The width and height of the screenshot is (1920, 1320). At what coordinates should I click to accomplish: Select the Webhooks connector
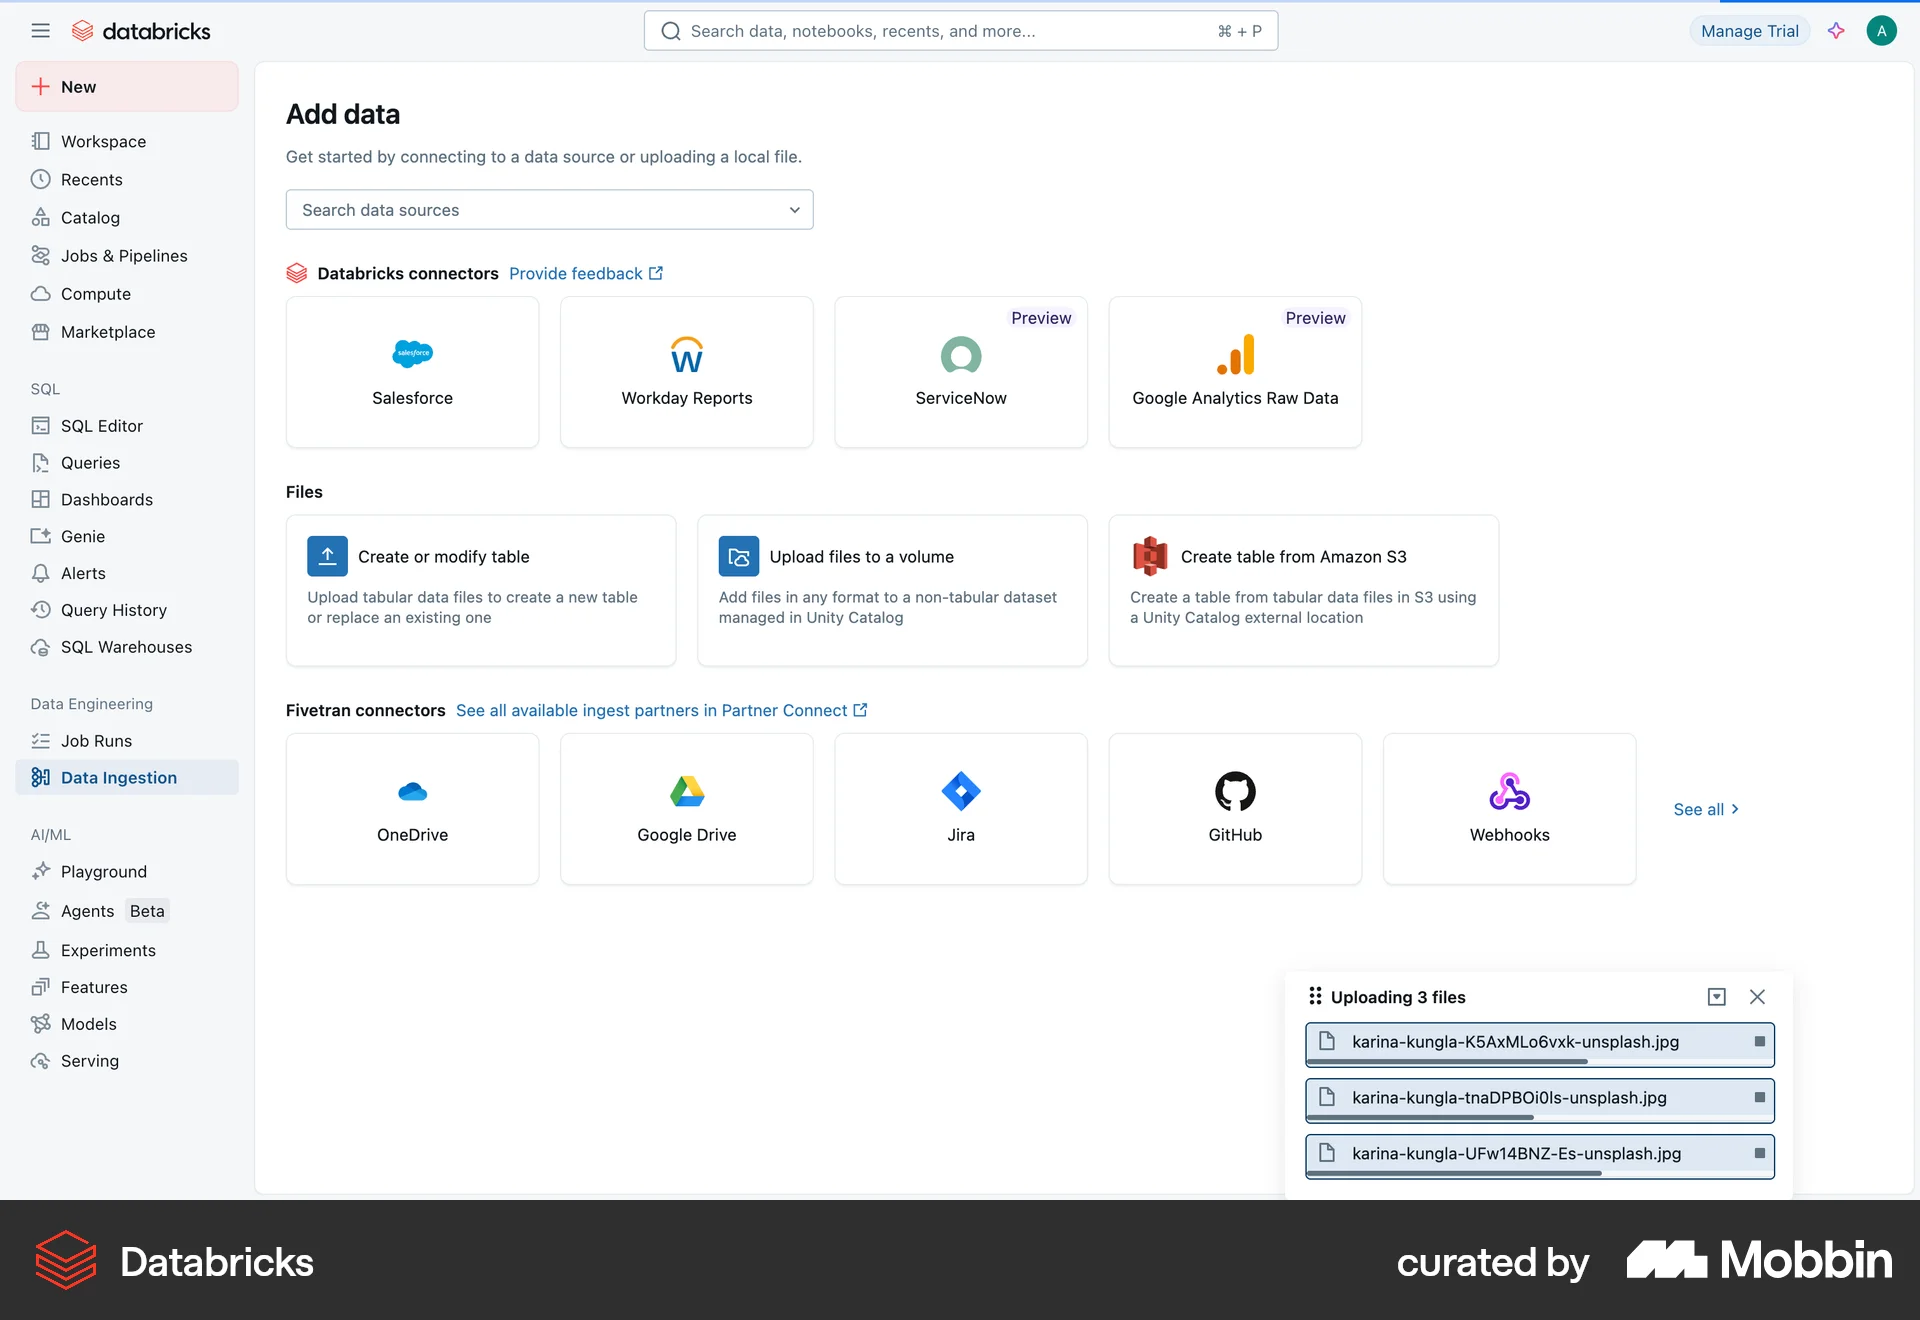click(1509, 808)
